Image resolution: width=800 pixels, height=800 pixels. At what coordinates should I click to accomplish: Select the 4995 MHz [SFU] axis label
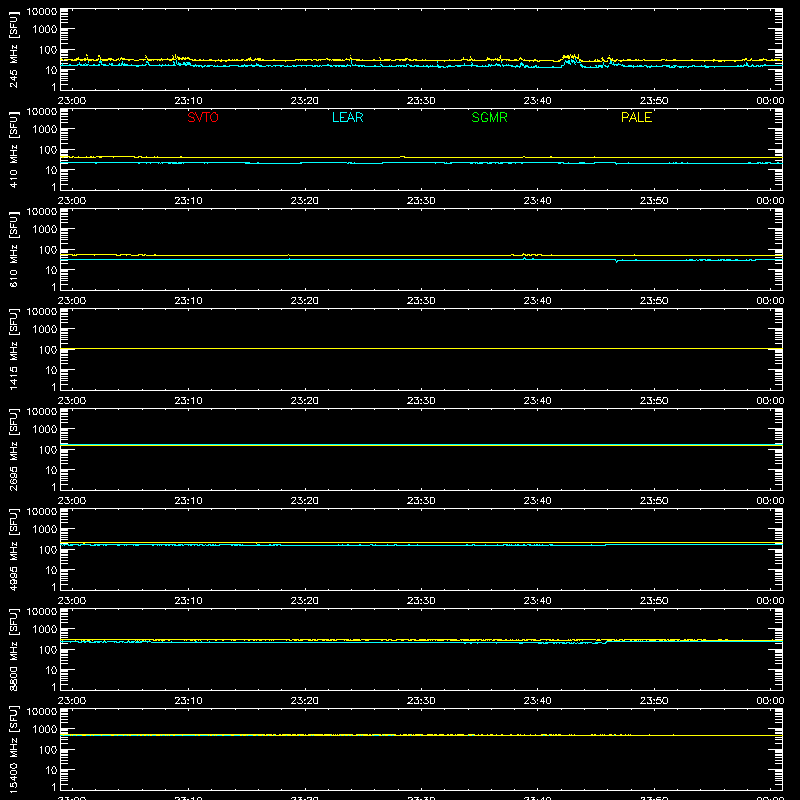(x=14, y=549)
